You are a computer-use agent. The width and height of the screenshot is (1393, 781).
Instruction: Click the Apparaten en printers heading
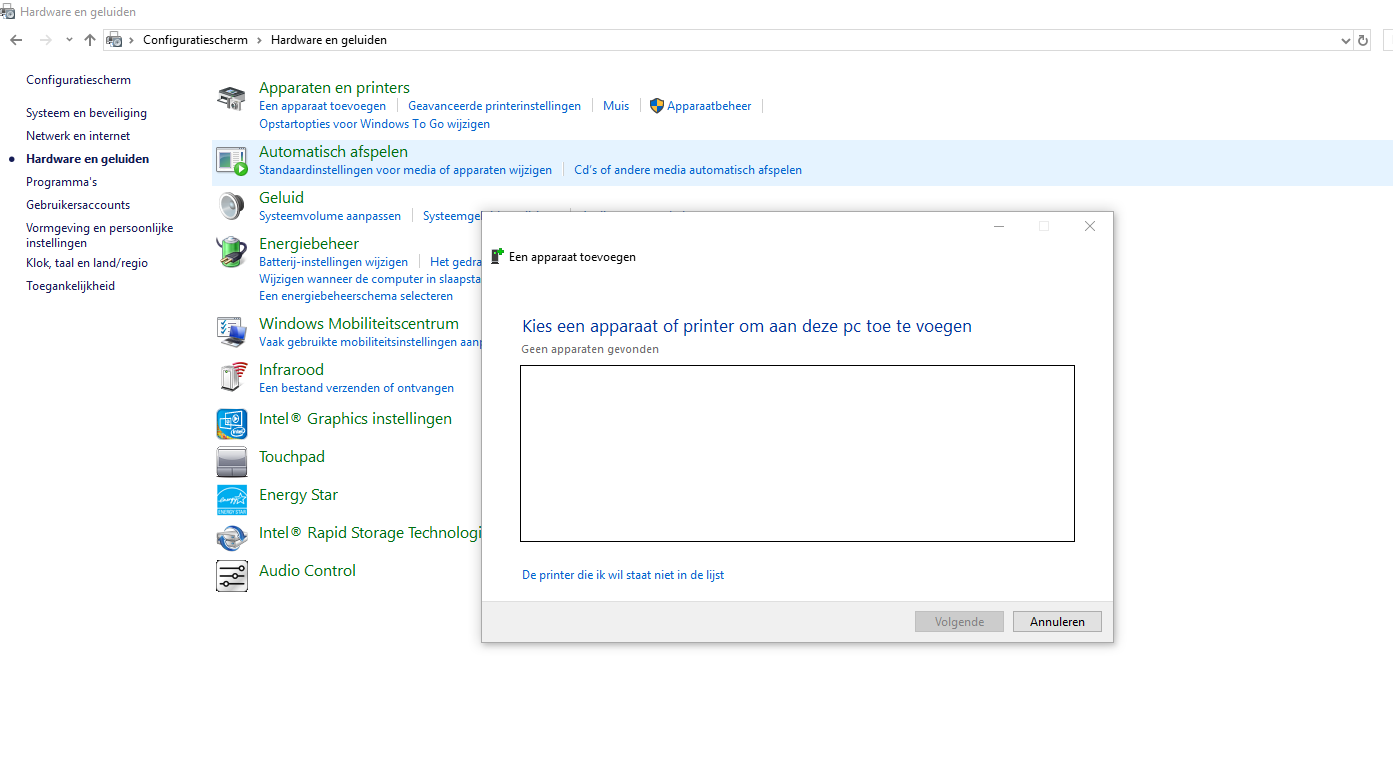coord(334,88)
